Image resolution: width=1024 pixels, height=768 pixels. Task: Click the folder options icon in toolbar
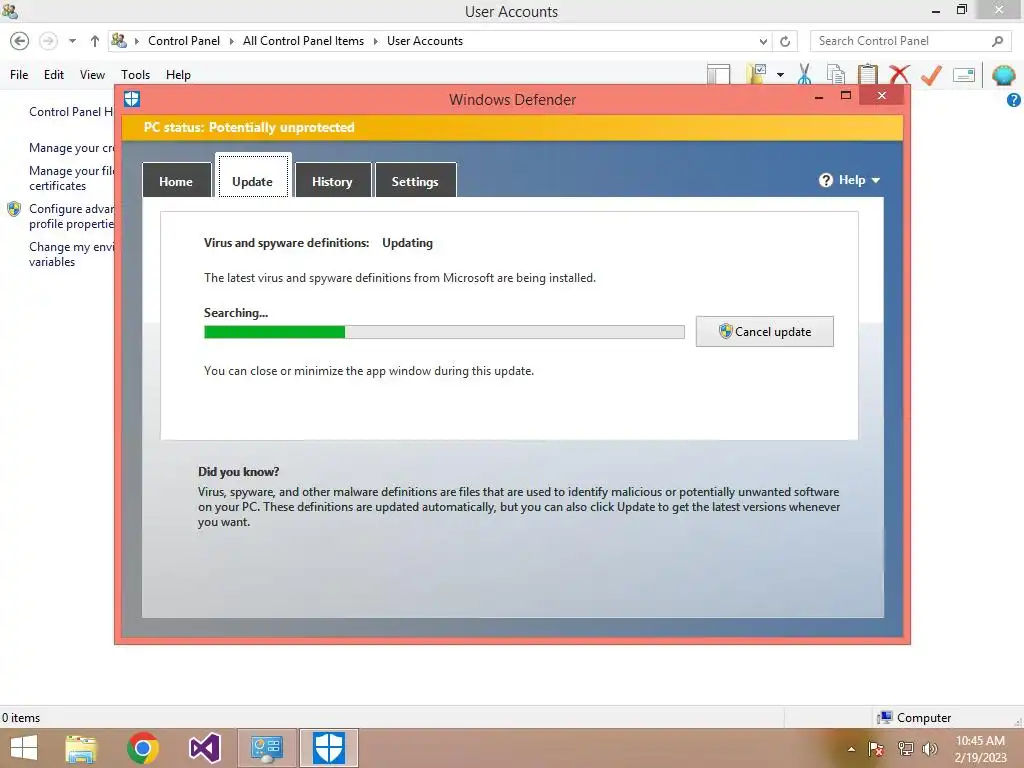click(x=757, y=74)
